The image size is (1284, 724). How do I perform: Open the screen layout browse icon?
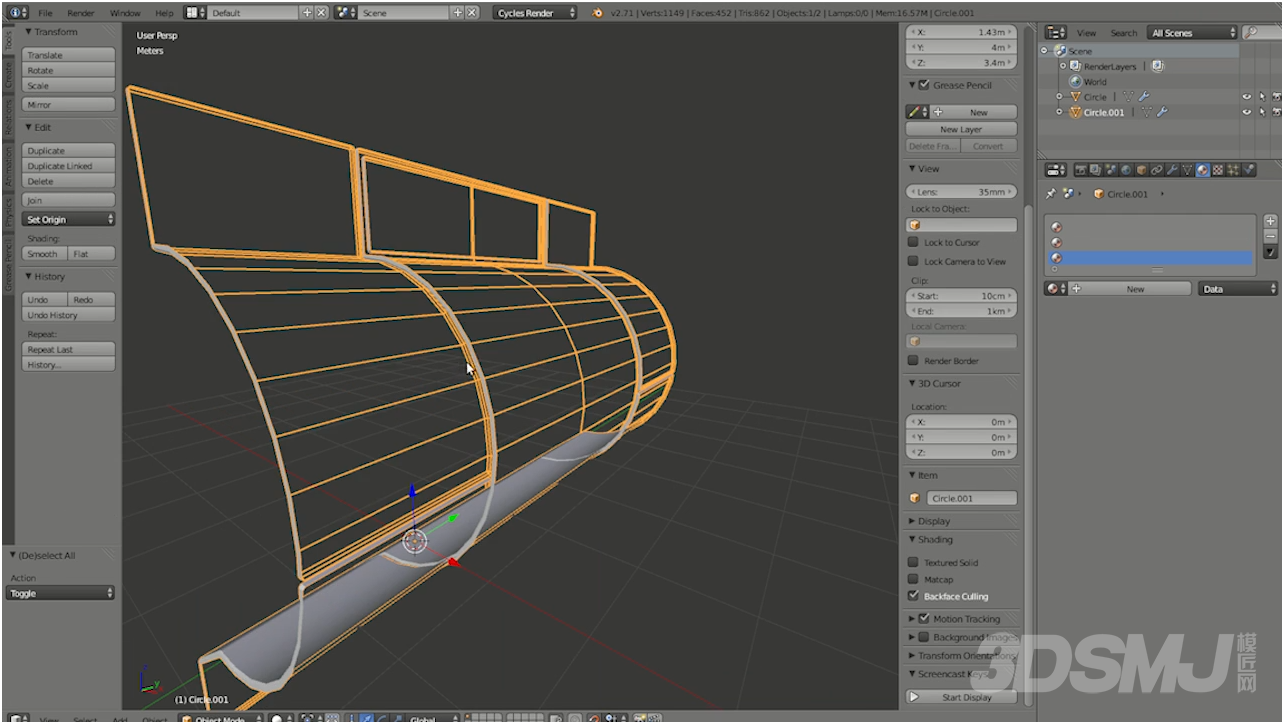coord(196,12)
